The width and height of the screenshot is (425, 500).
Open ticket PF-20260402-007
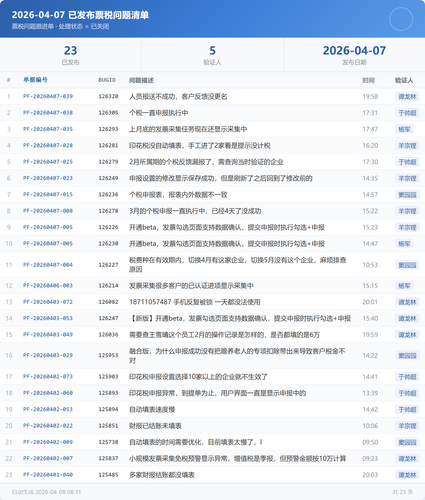point(48,458)
